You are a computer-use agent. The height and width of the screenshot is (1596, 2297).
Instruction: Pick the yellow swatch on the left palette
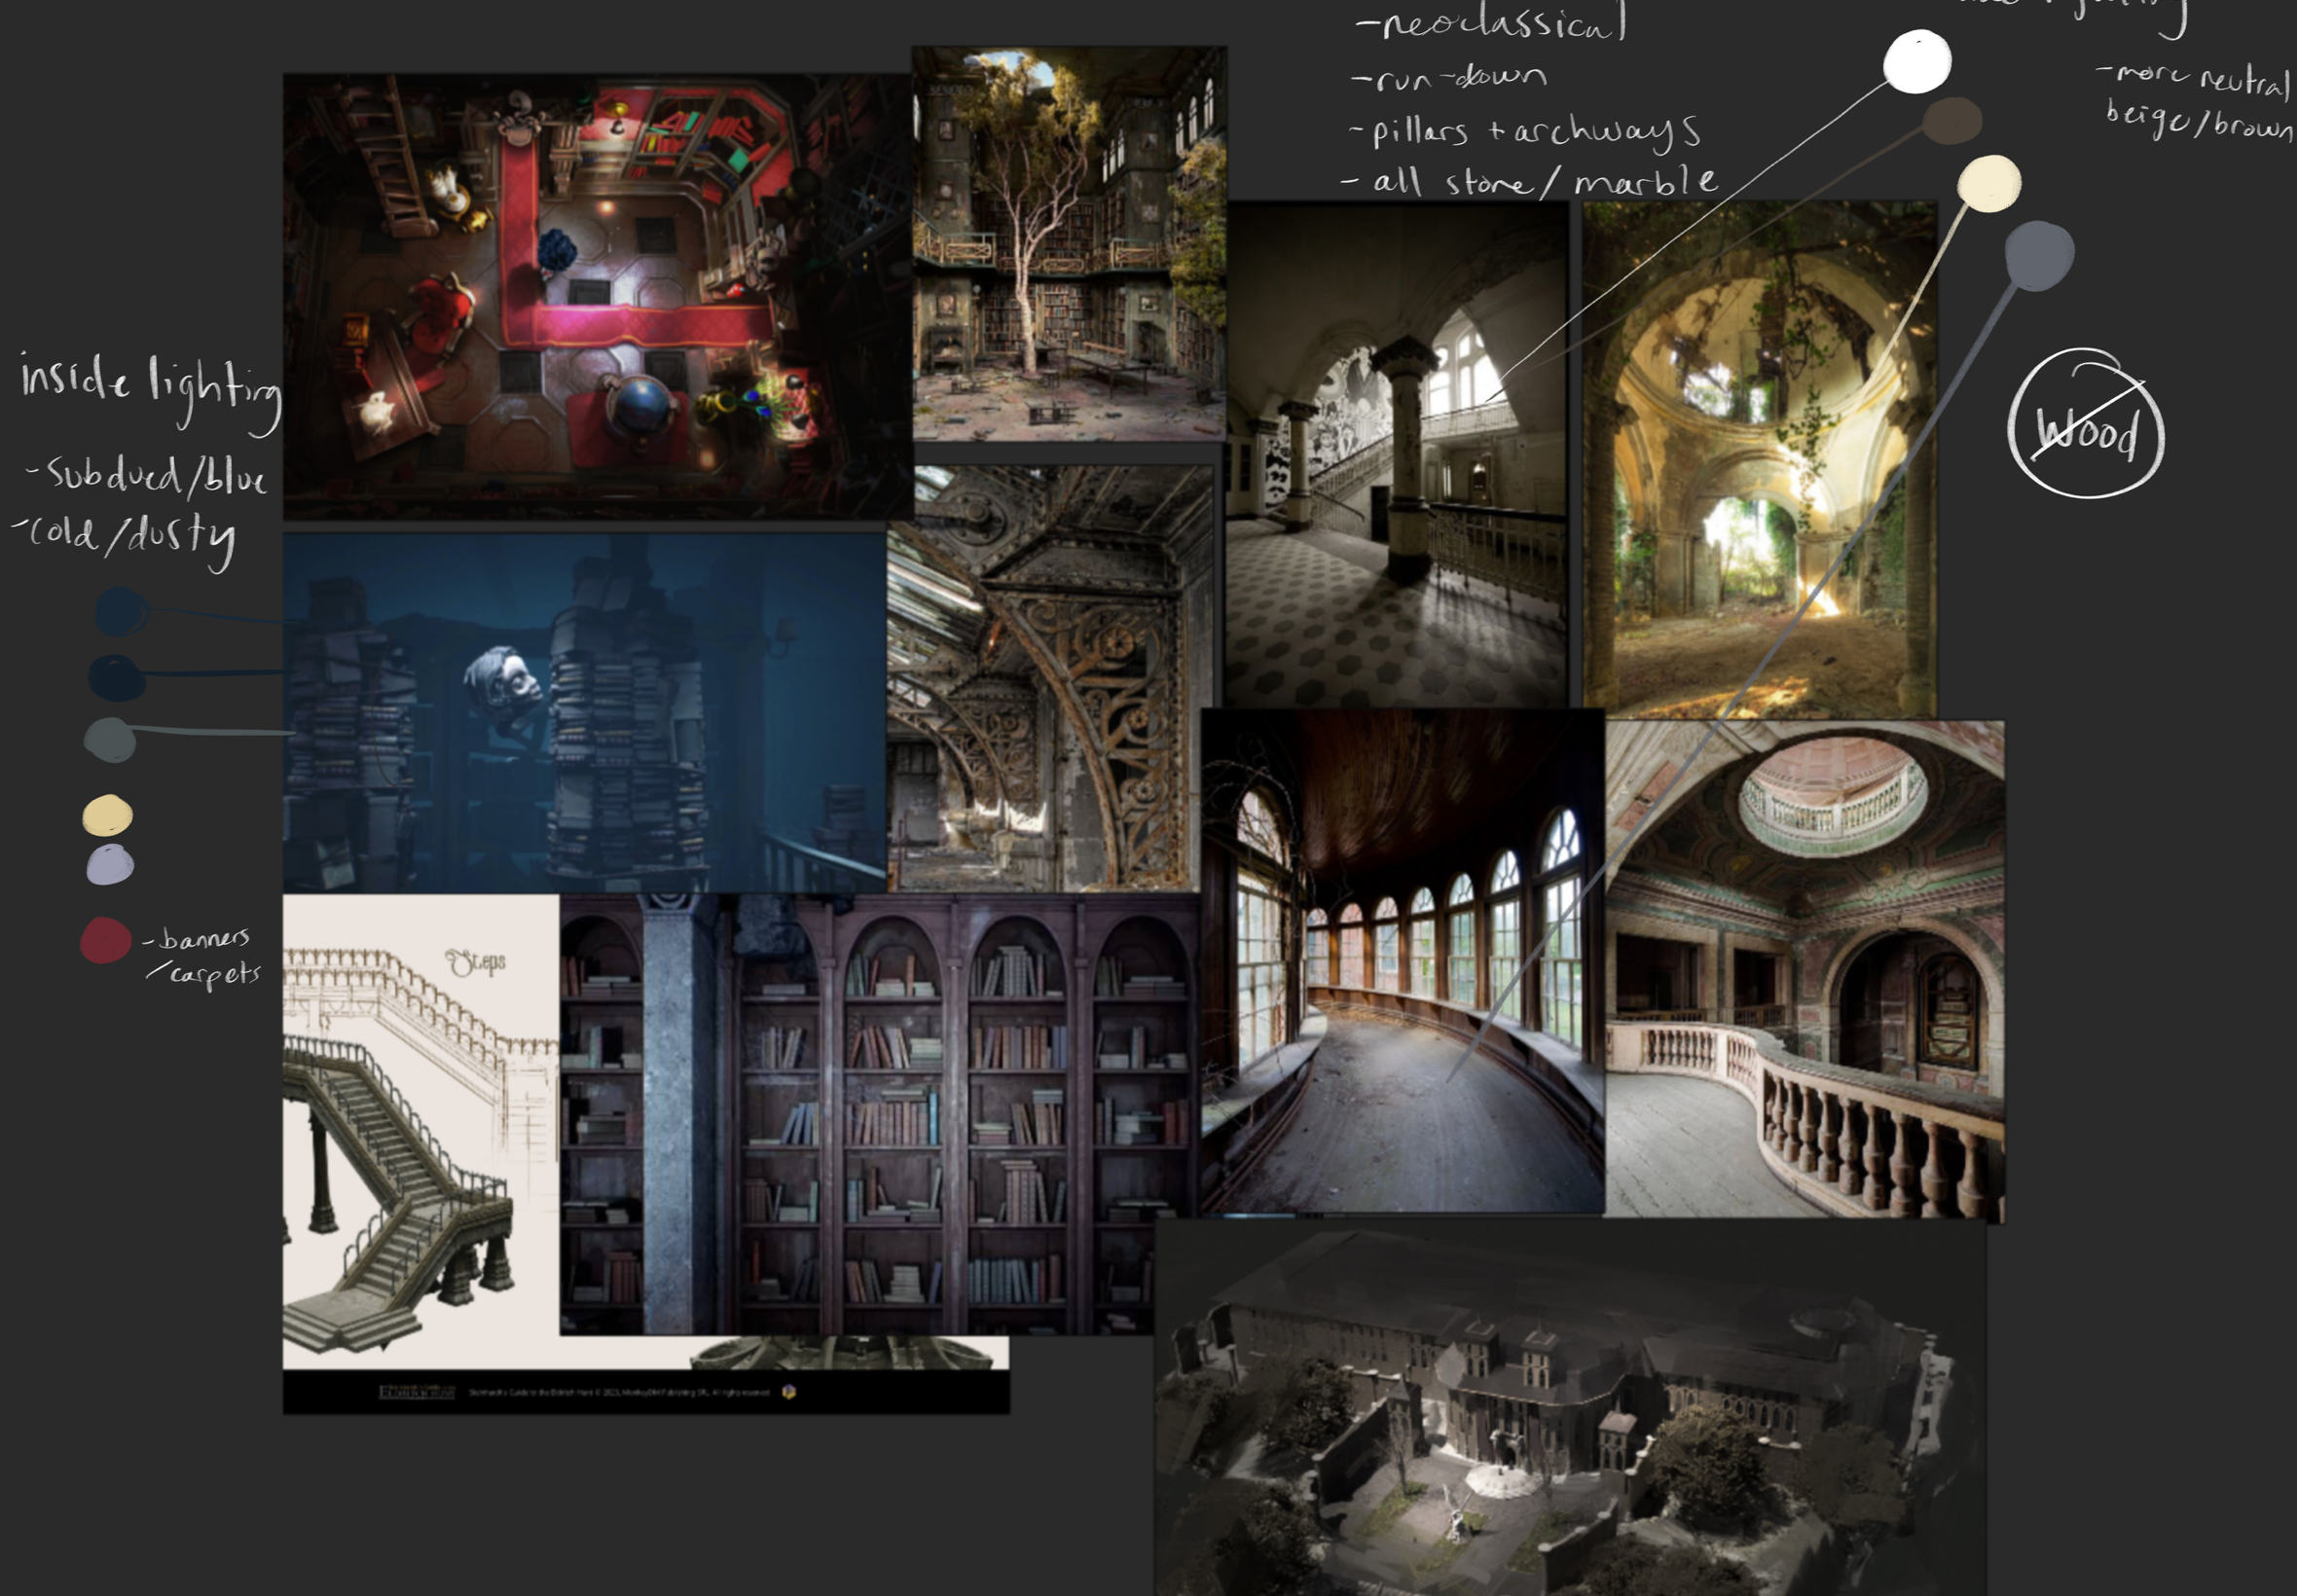[x=107, y=815]
